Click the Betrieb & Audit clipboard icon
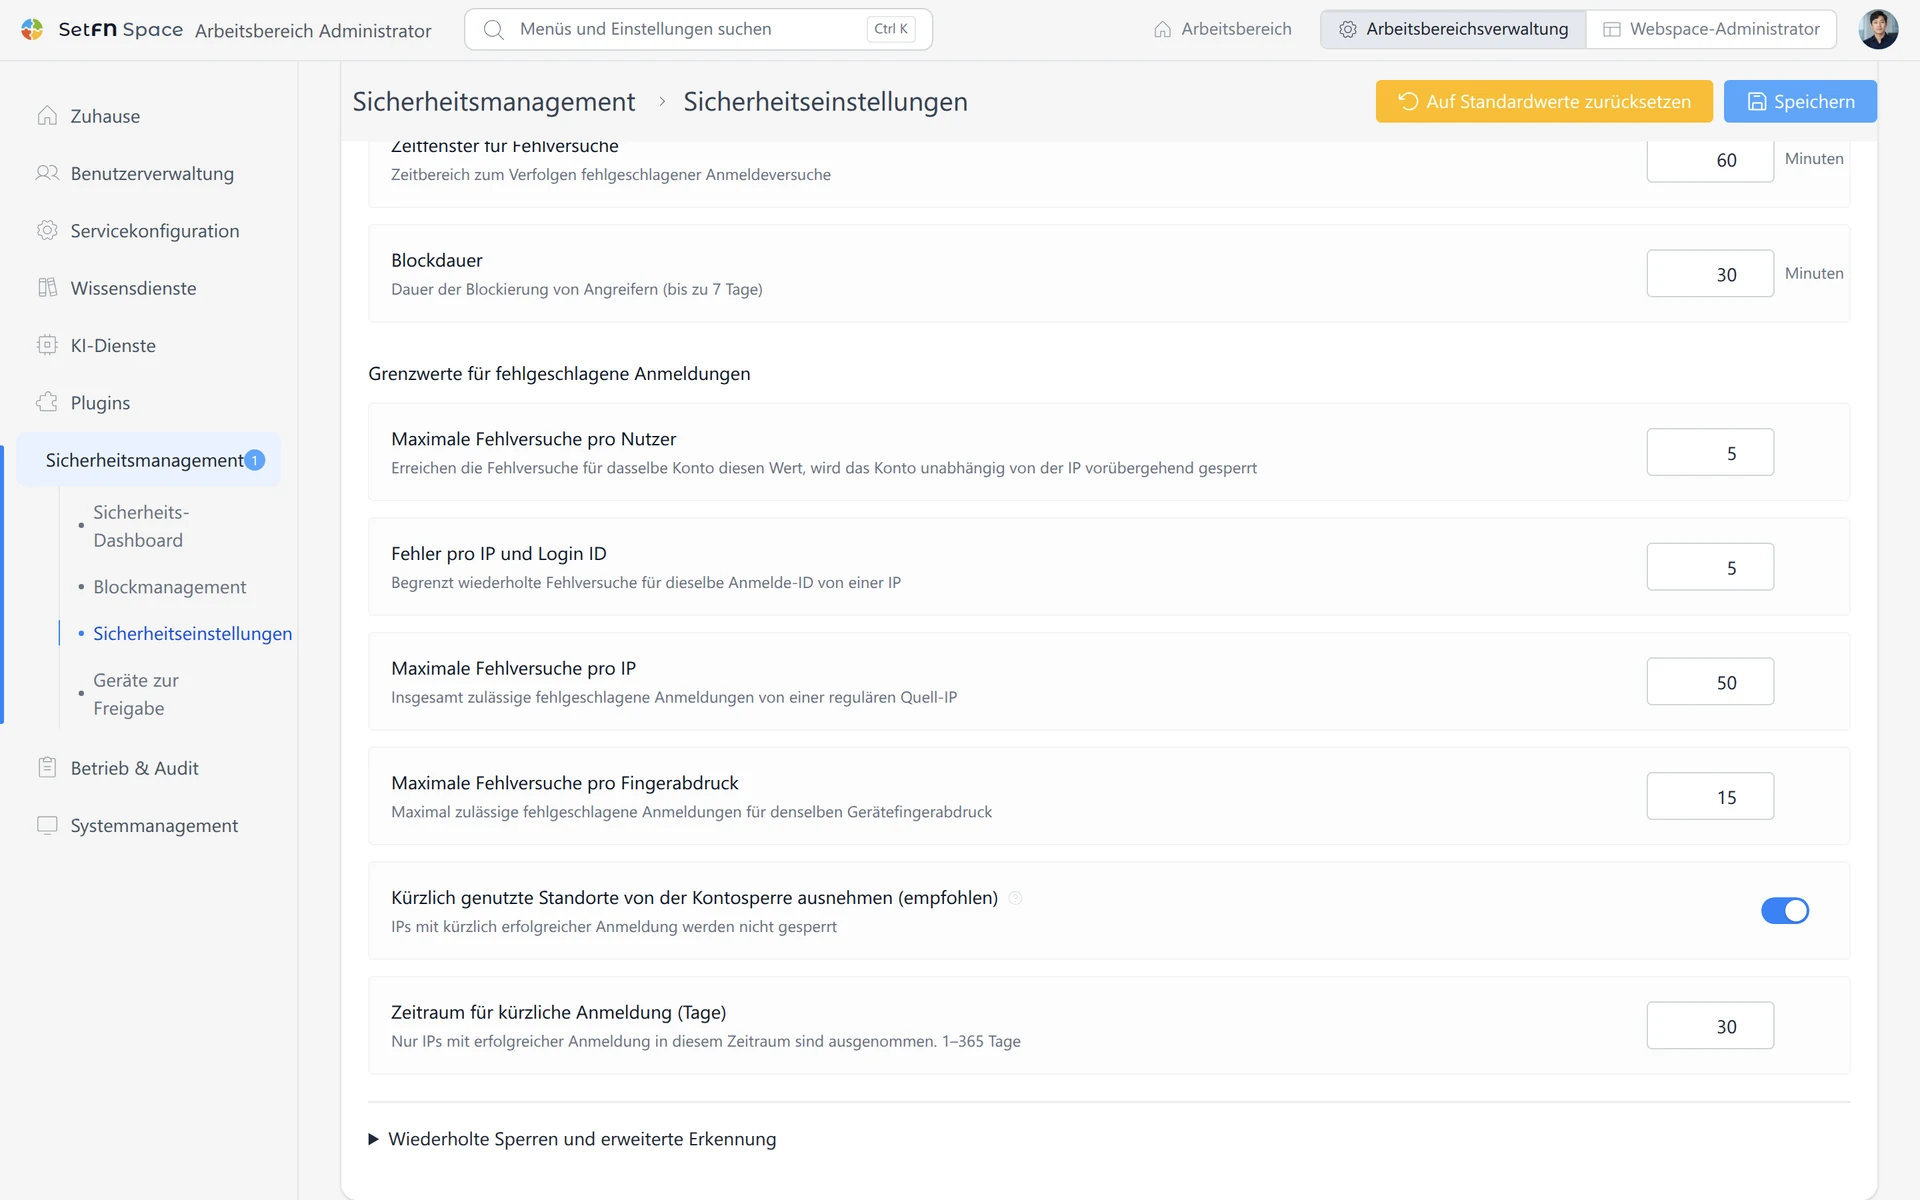 pos(47,768)
